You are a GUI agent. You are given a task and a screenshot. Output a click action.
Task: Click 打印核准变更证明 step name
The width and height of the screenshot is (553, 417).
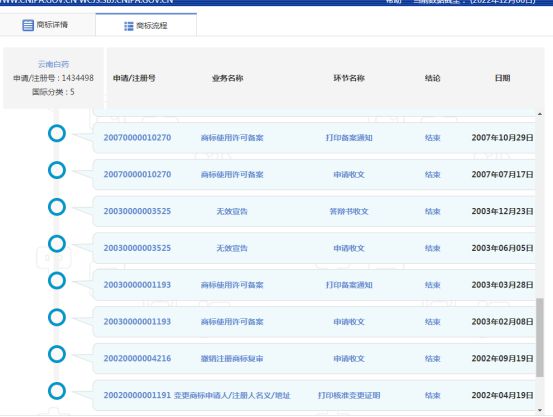349,395
